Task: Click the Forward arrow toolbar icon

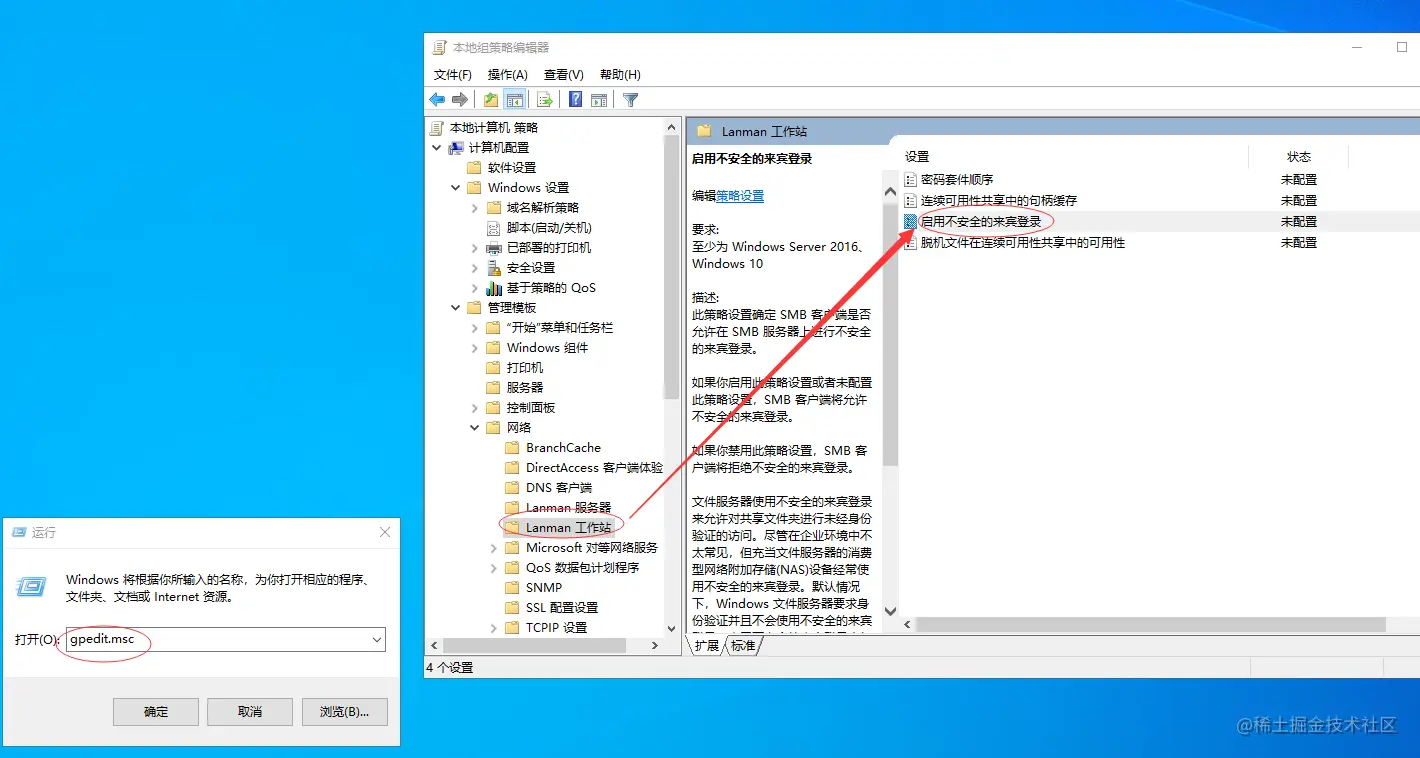Action: pos(460,100)
